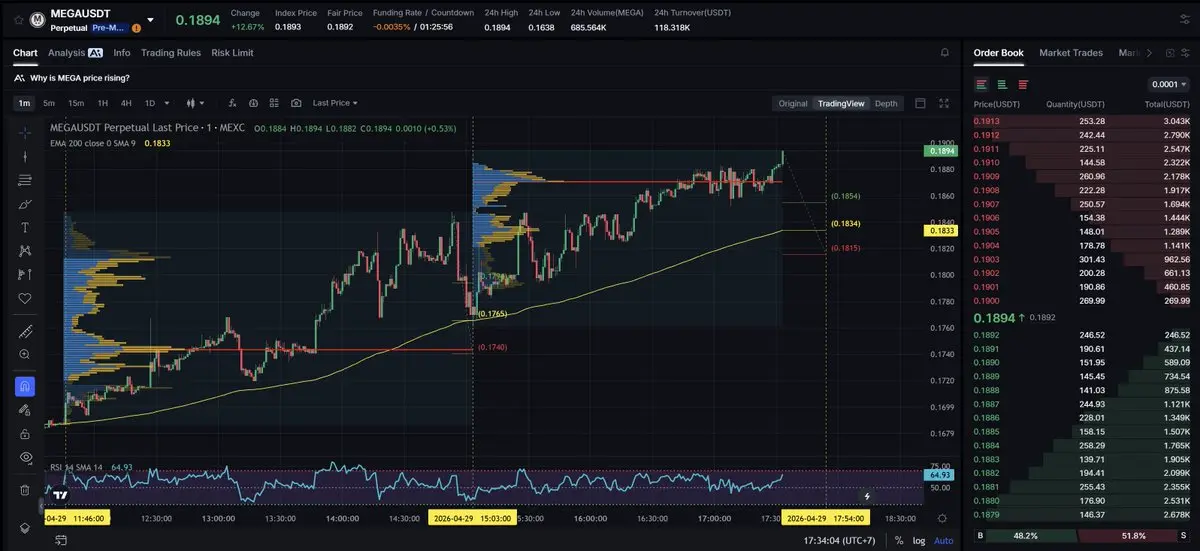
Task: Switch to the Analysis AI tab
Action: [x=75, y=53]
